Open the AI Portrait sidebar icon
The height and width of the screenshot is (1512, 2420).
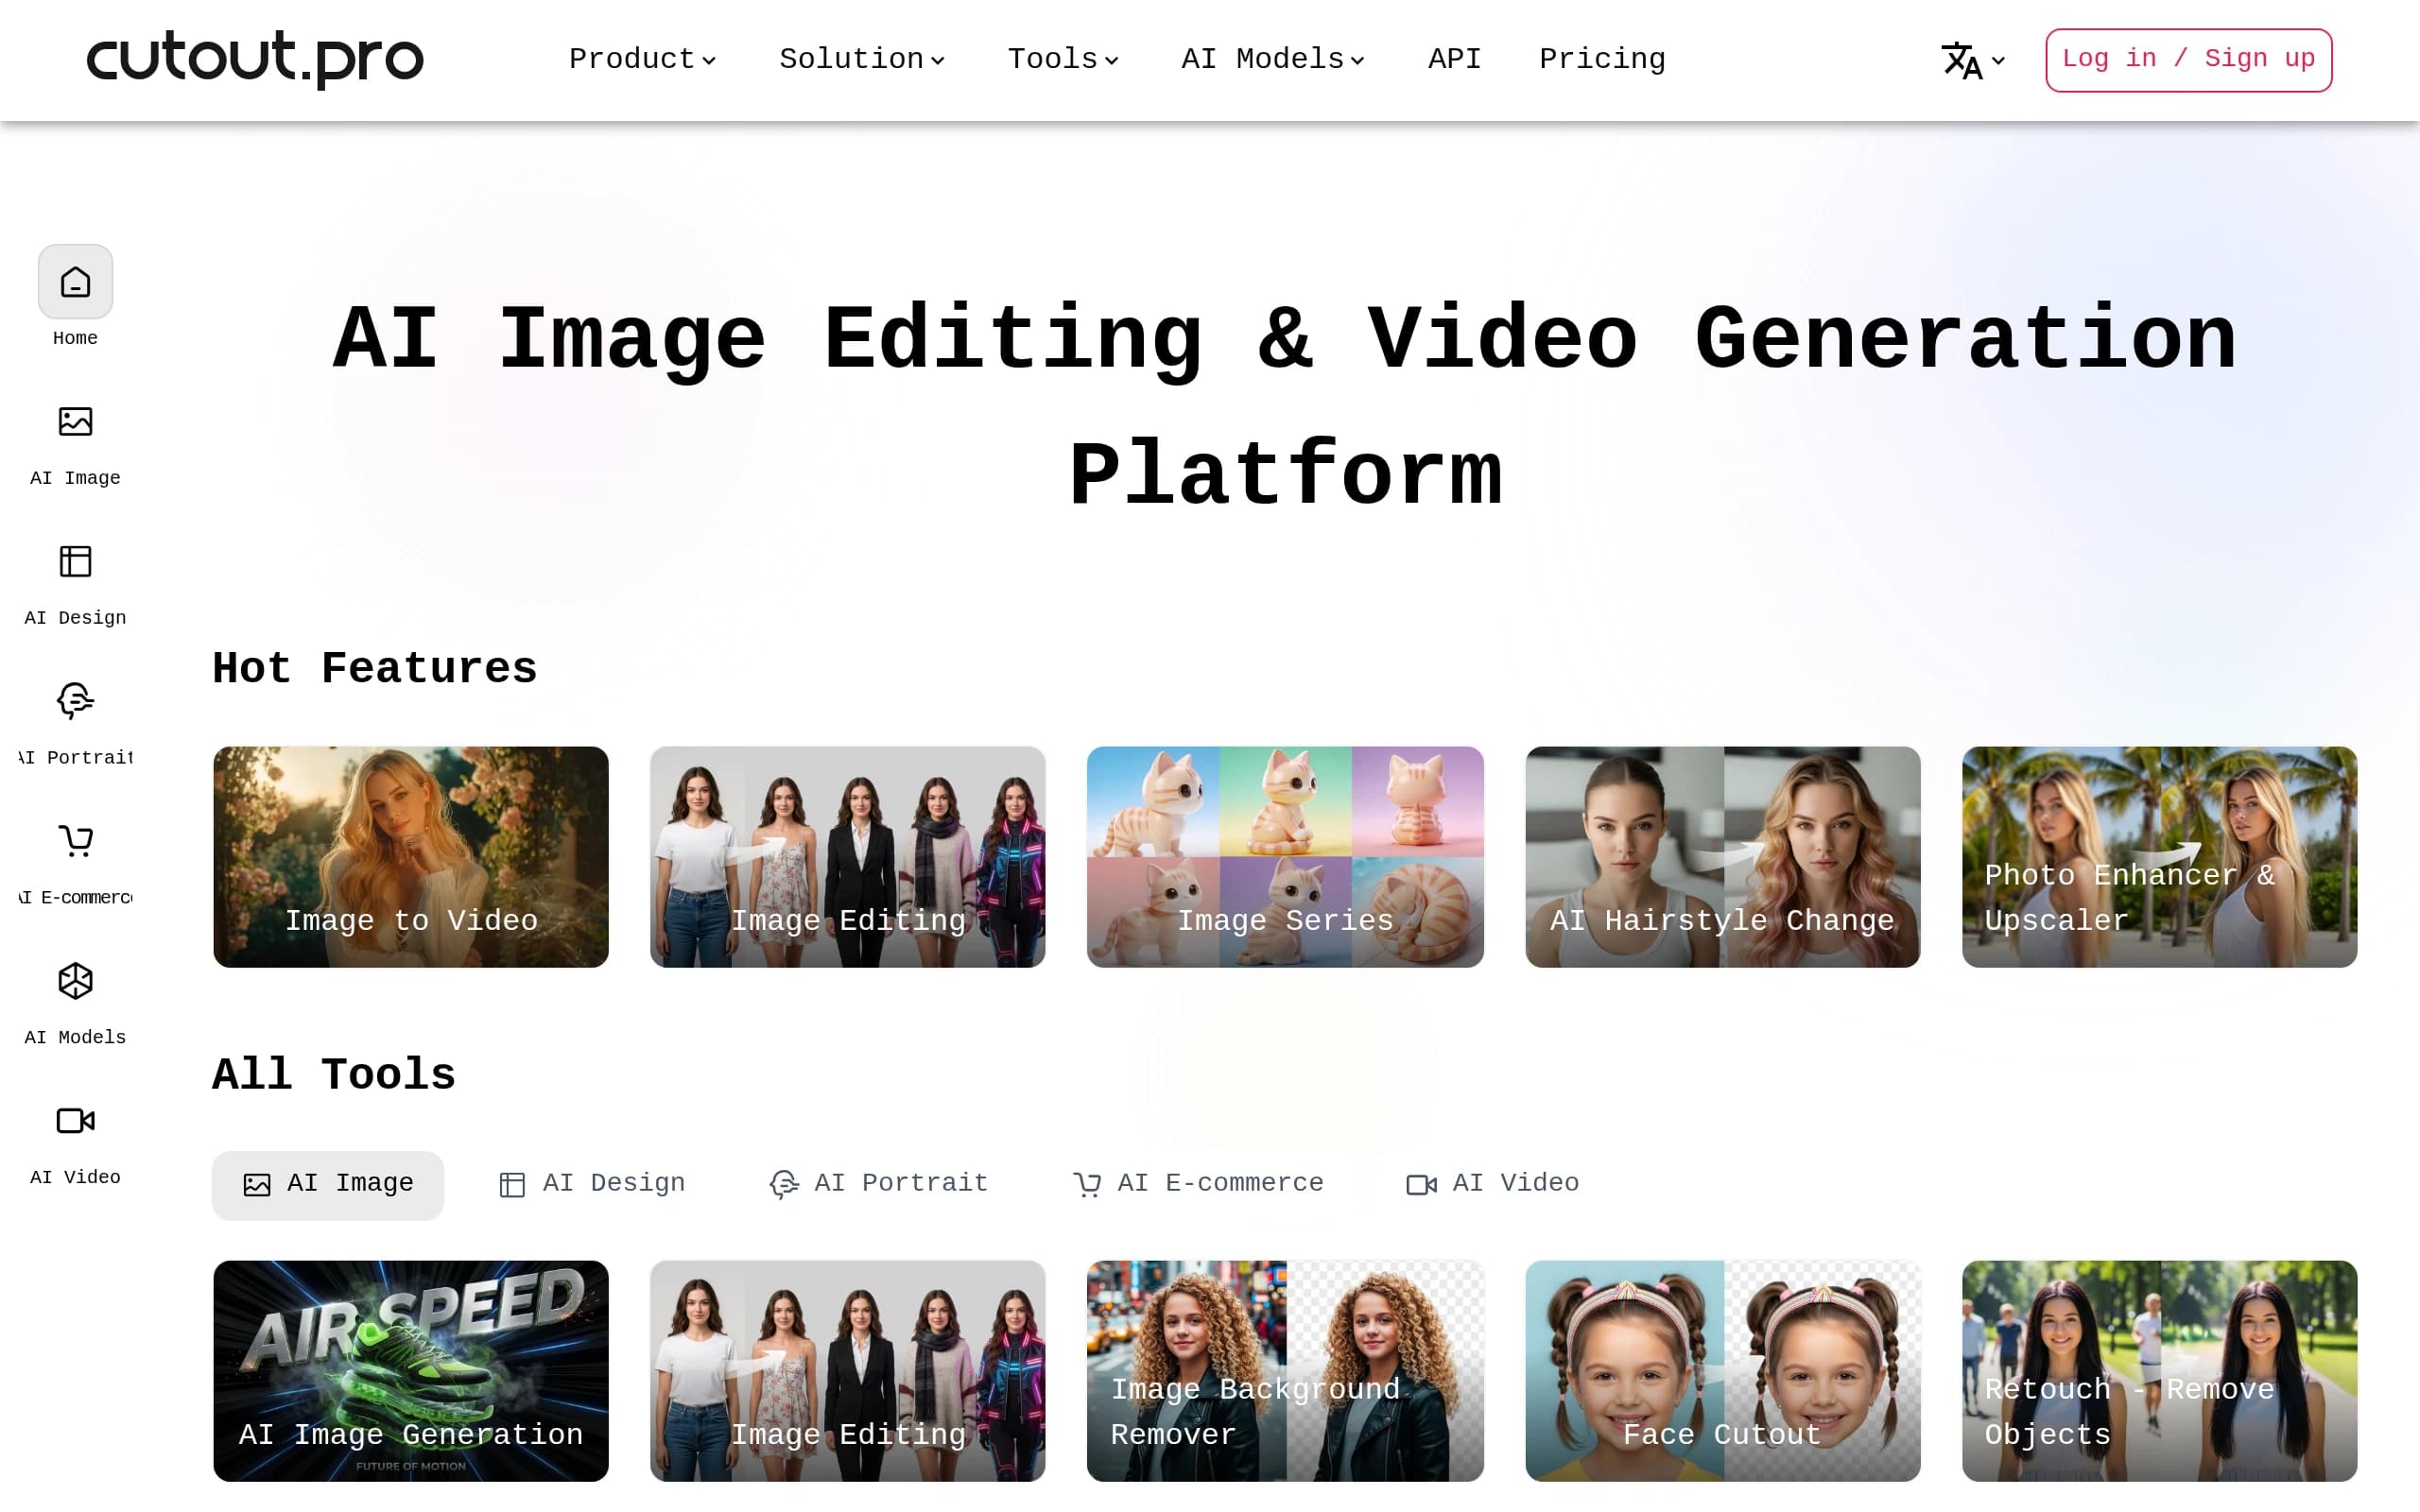75,701
